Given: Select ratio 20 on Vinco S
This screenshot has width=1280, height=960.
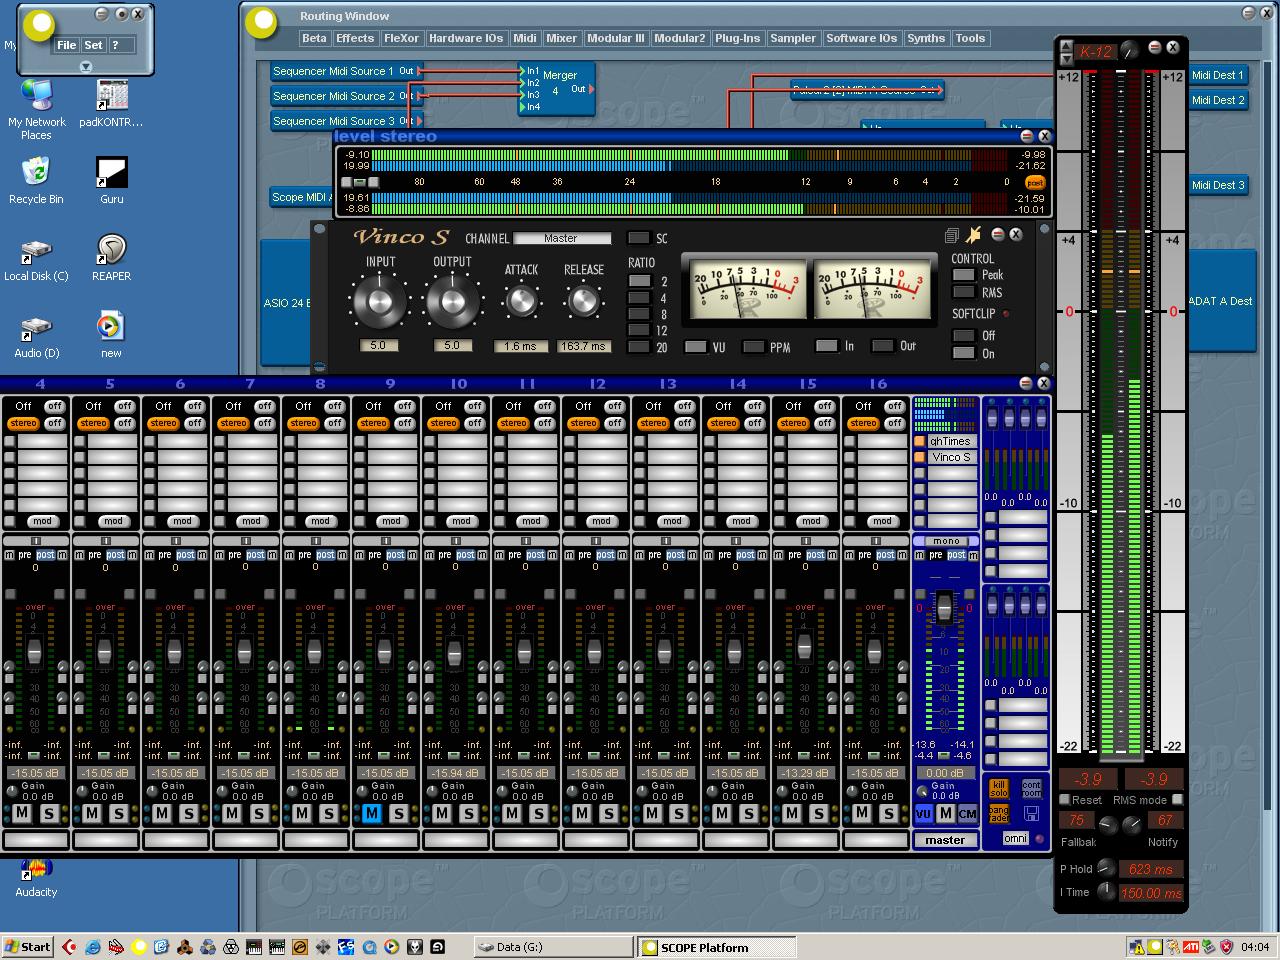Looking at the screenshot, I should (x=639, y=346).
